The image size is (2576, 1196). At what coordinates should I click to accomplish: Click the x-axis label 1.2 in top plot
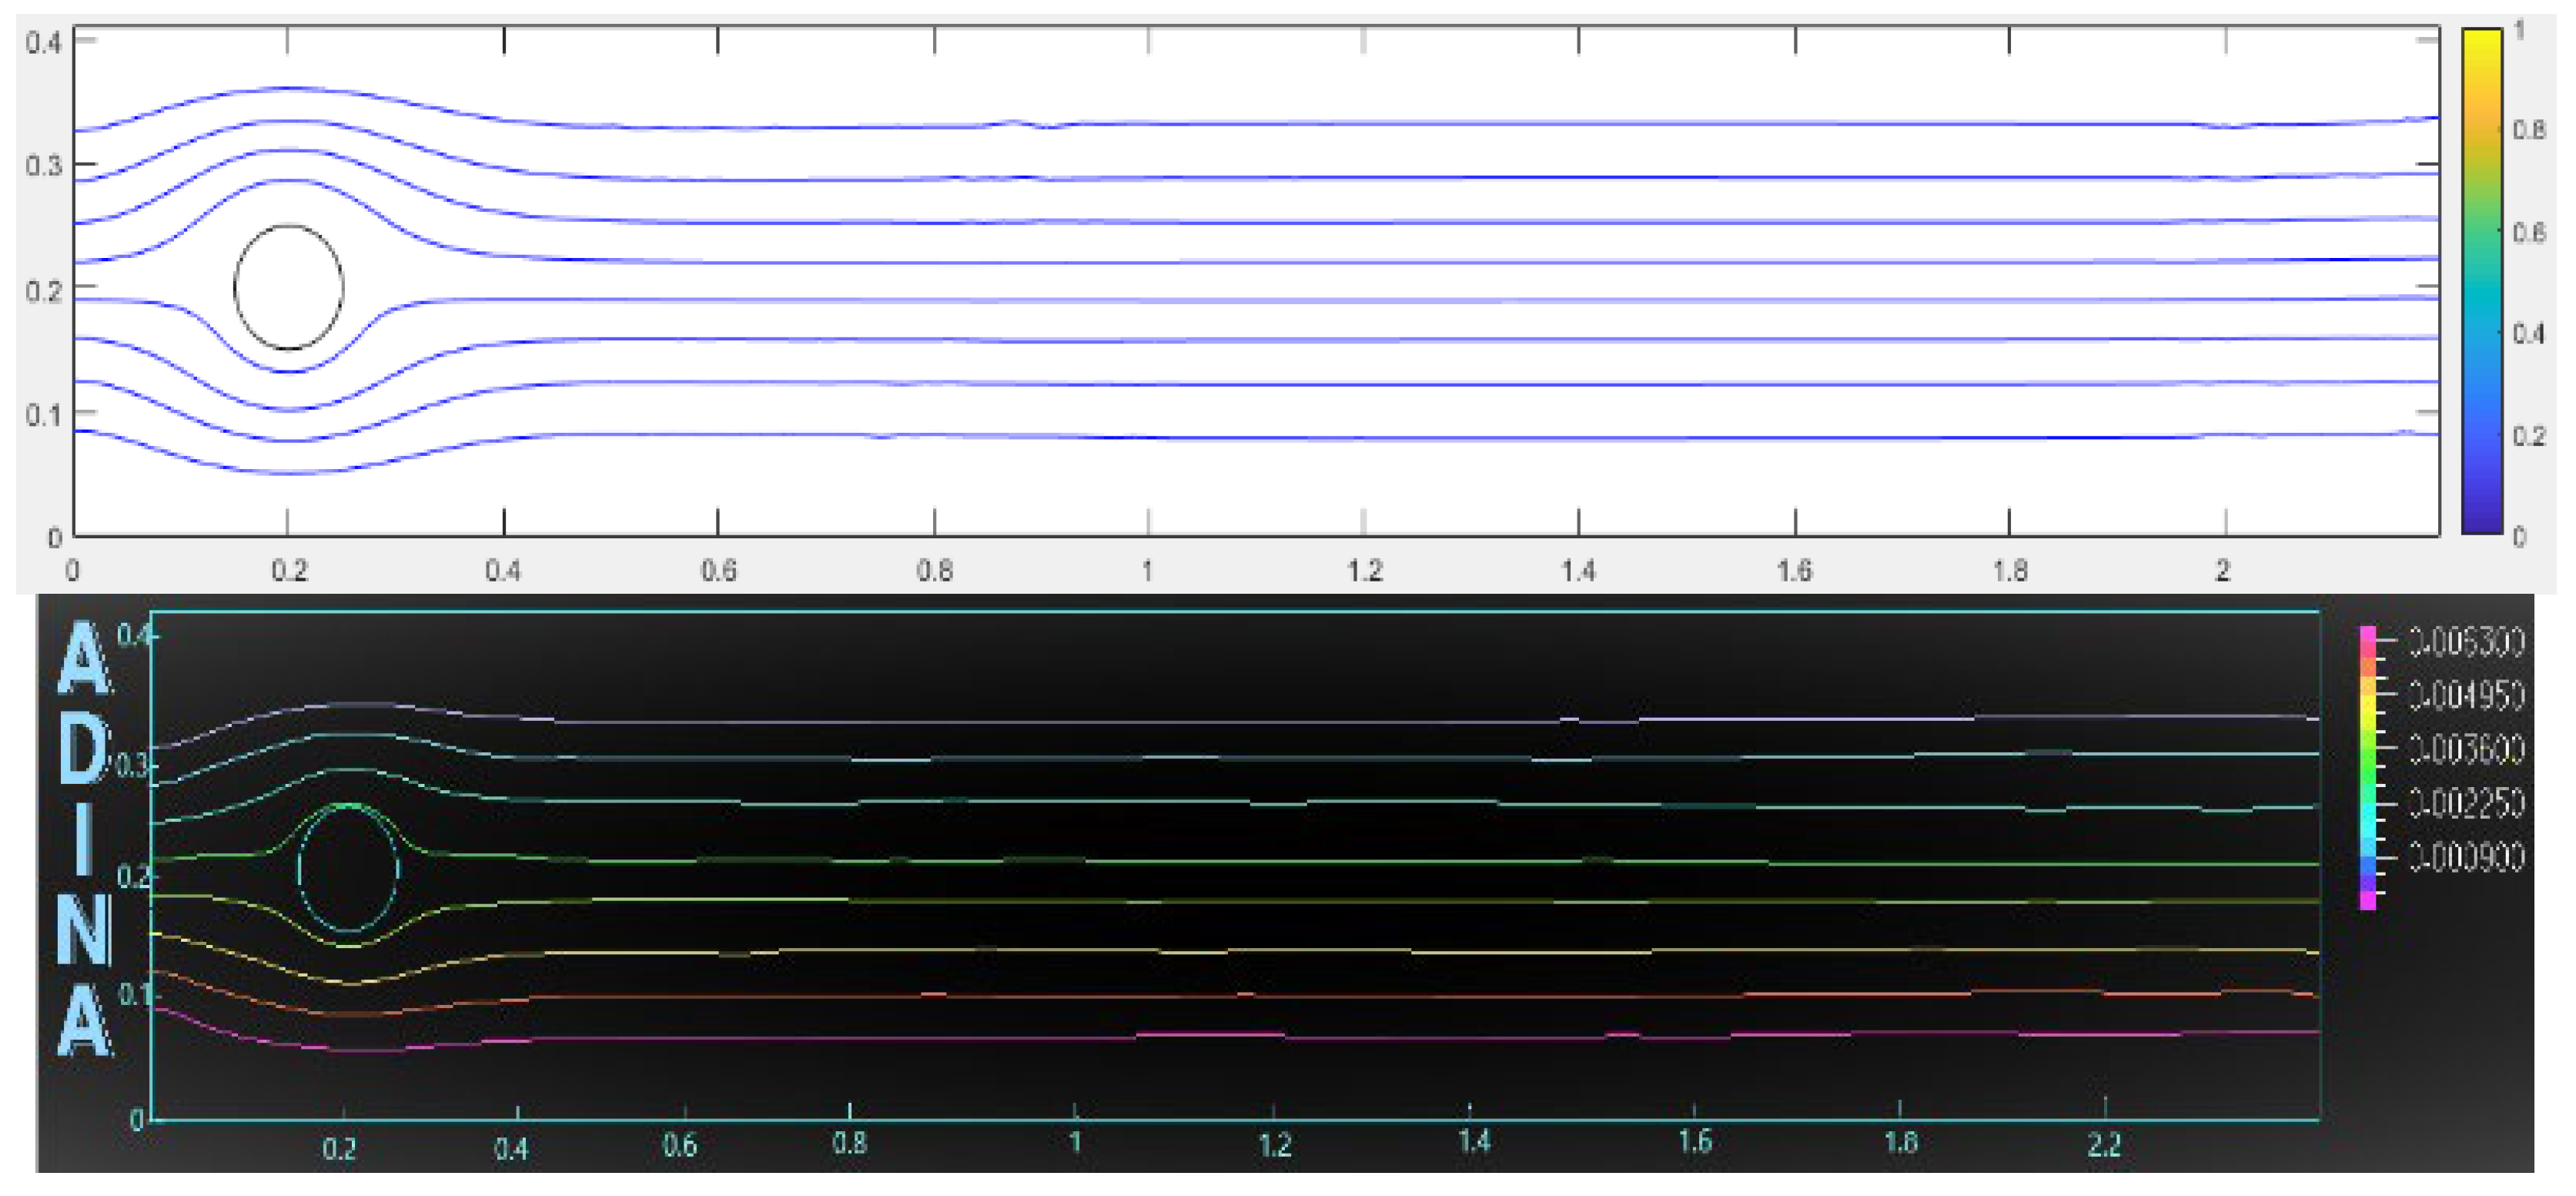coord(1364,571)
